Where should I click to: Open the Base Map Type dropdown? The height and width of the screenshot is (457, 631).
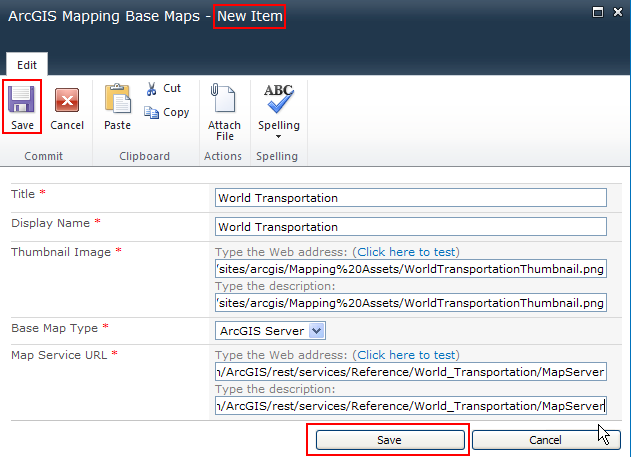coord(316,331)
